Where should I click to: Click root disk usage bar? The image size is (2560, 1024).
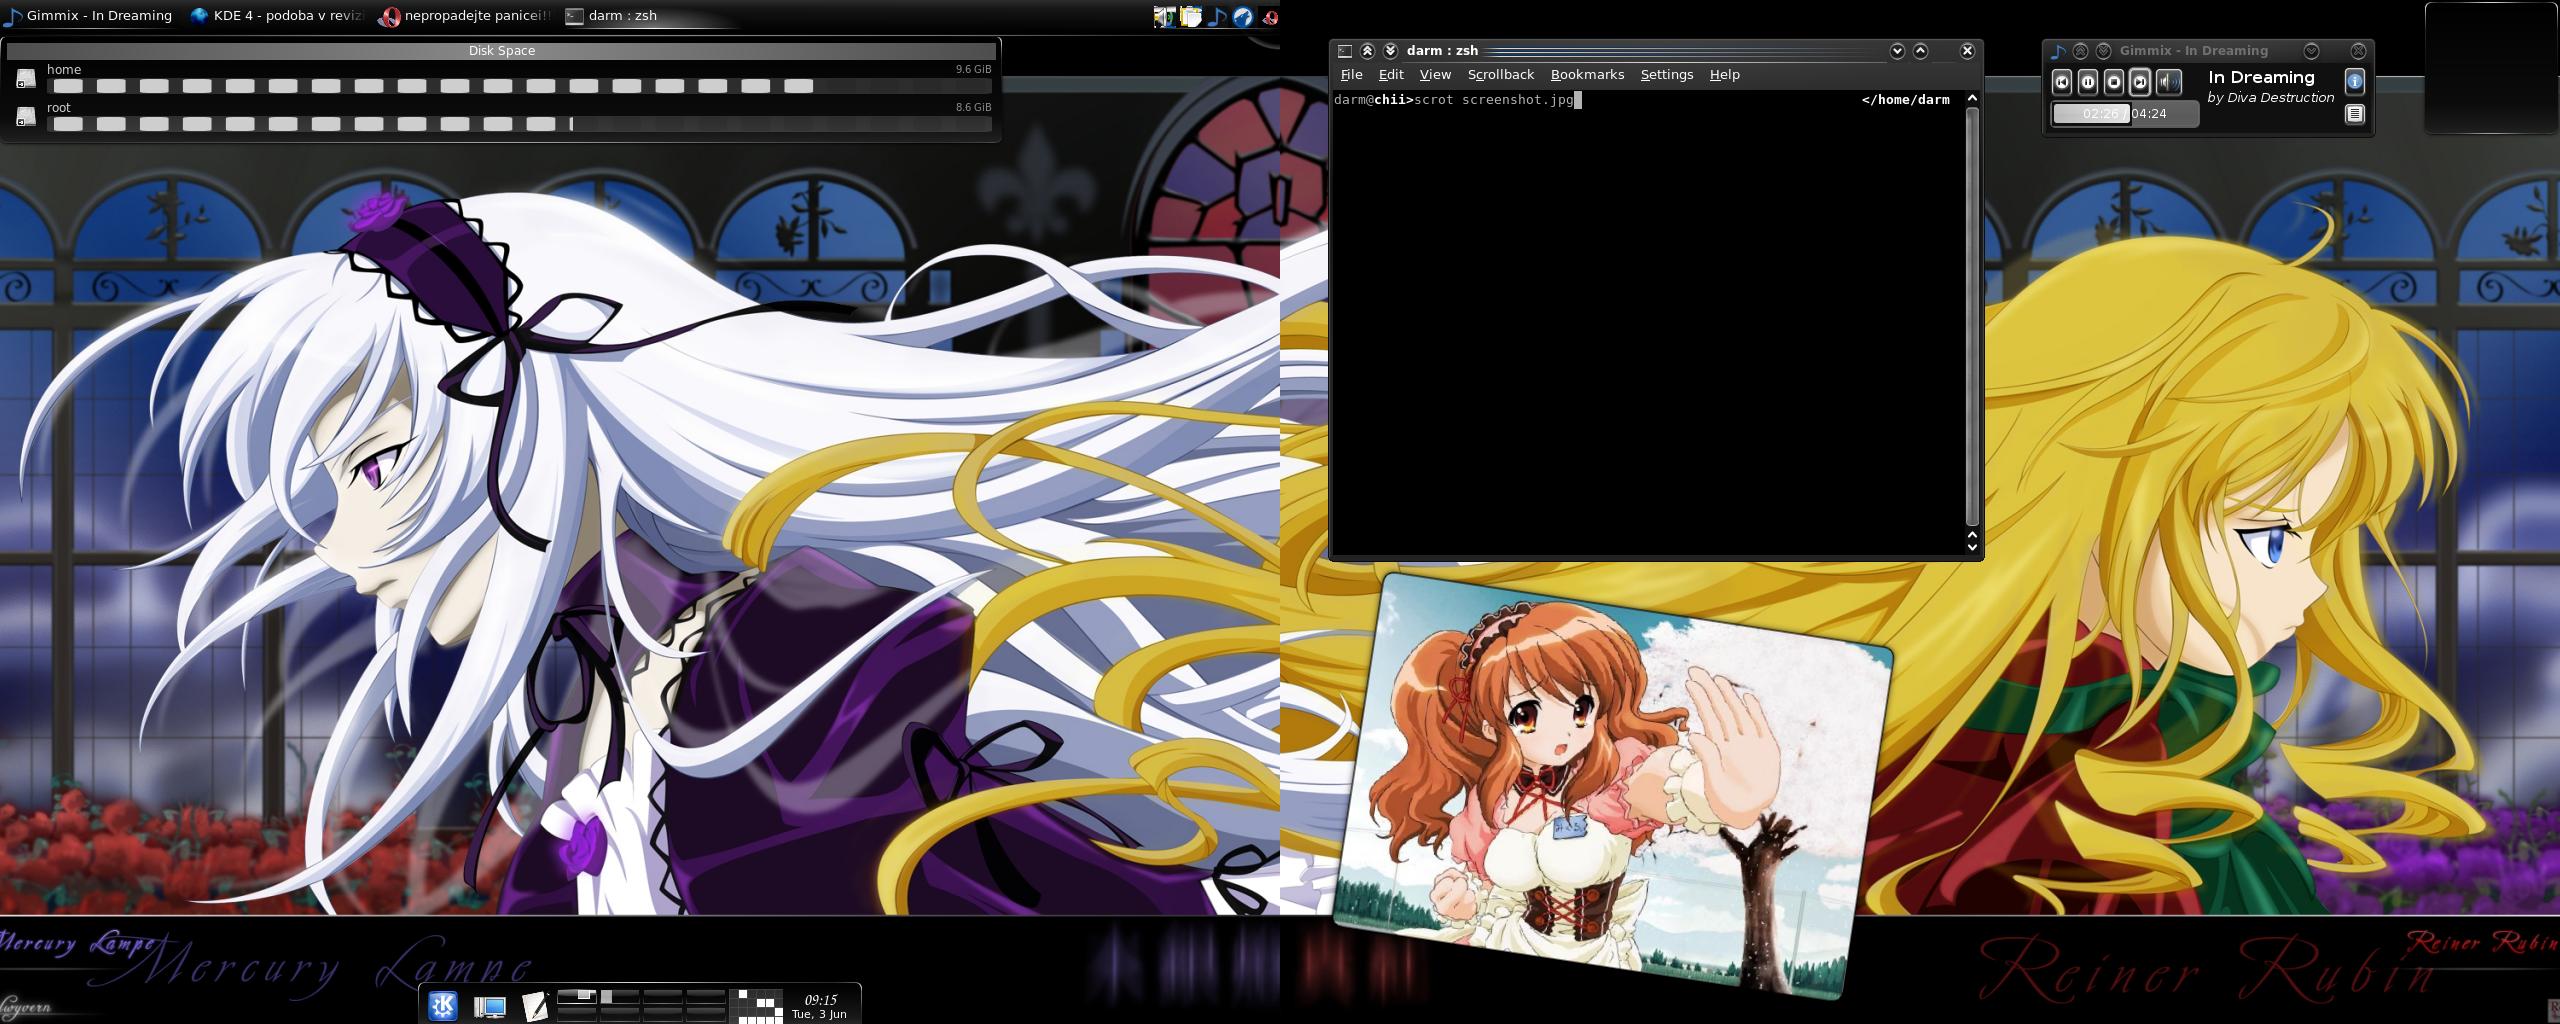tap(519, 124)
